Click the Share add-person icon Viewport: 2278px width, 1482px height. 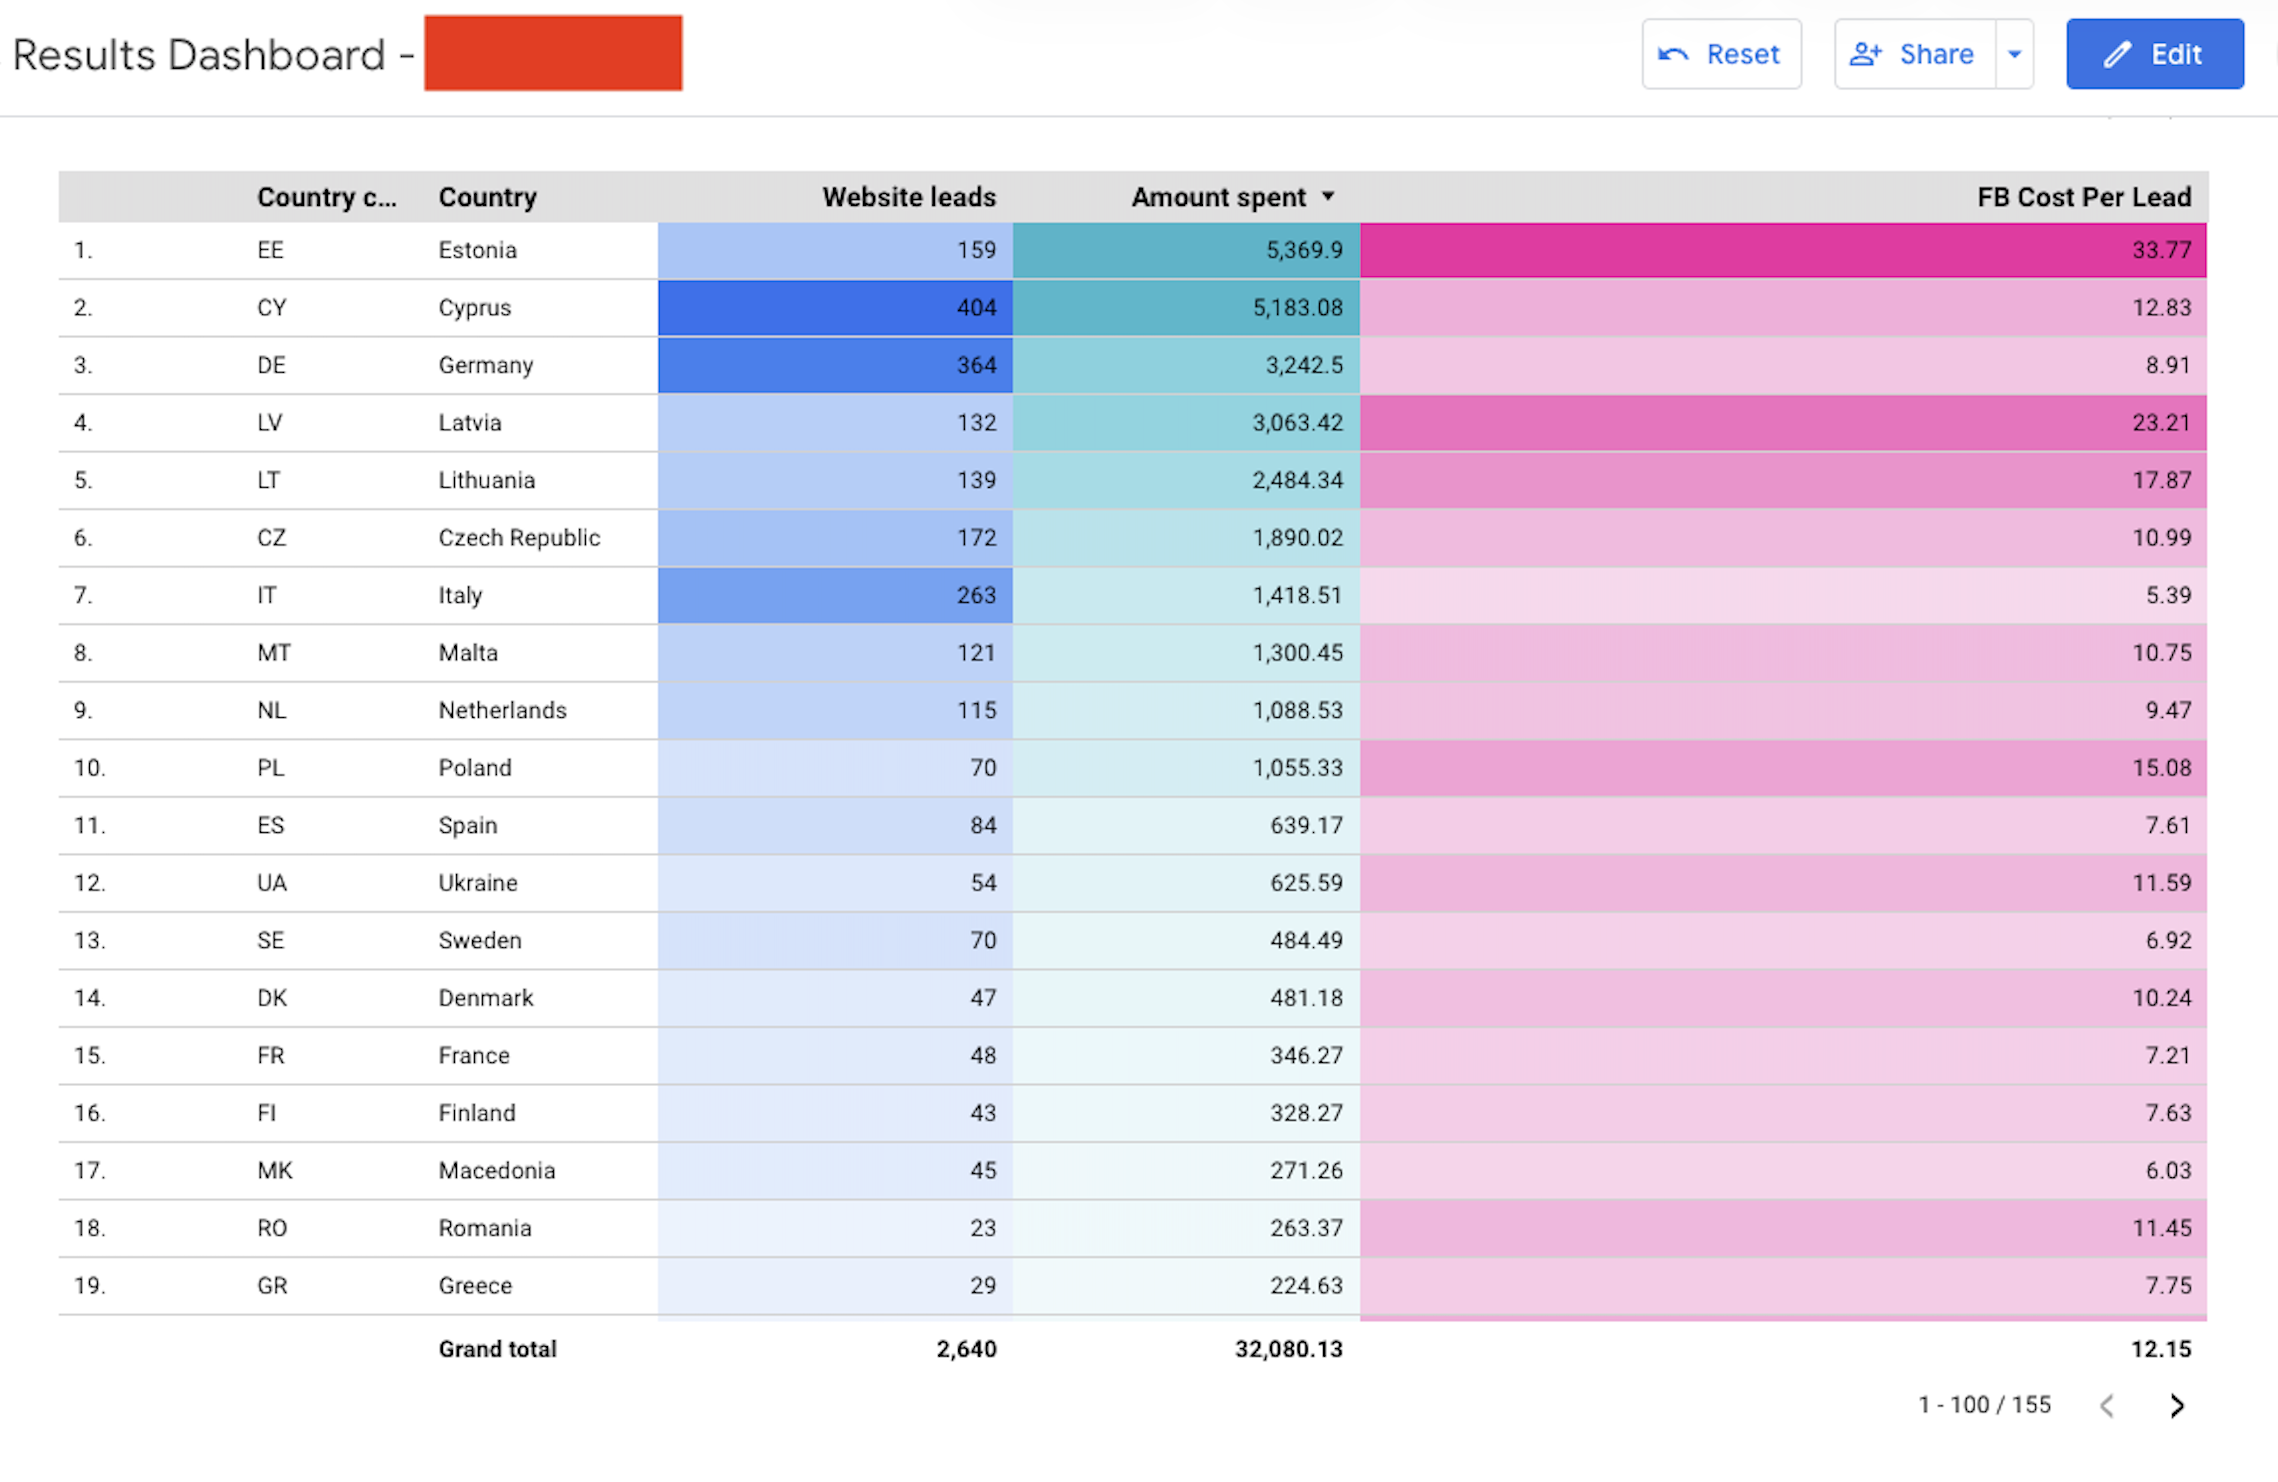point(1865,55)
